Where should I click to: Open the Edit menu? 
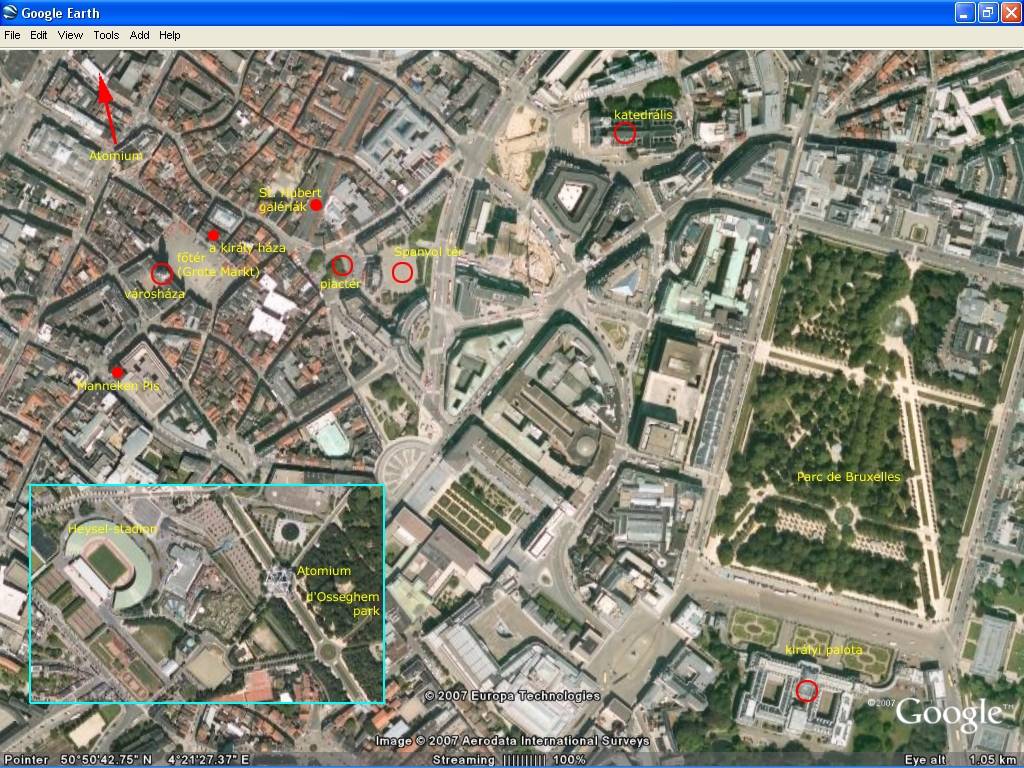coord(39,35)
